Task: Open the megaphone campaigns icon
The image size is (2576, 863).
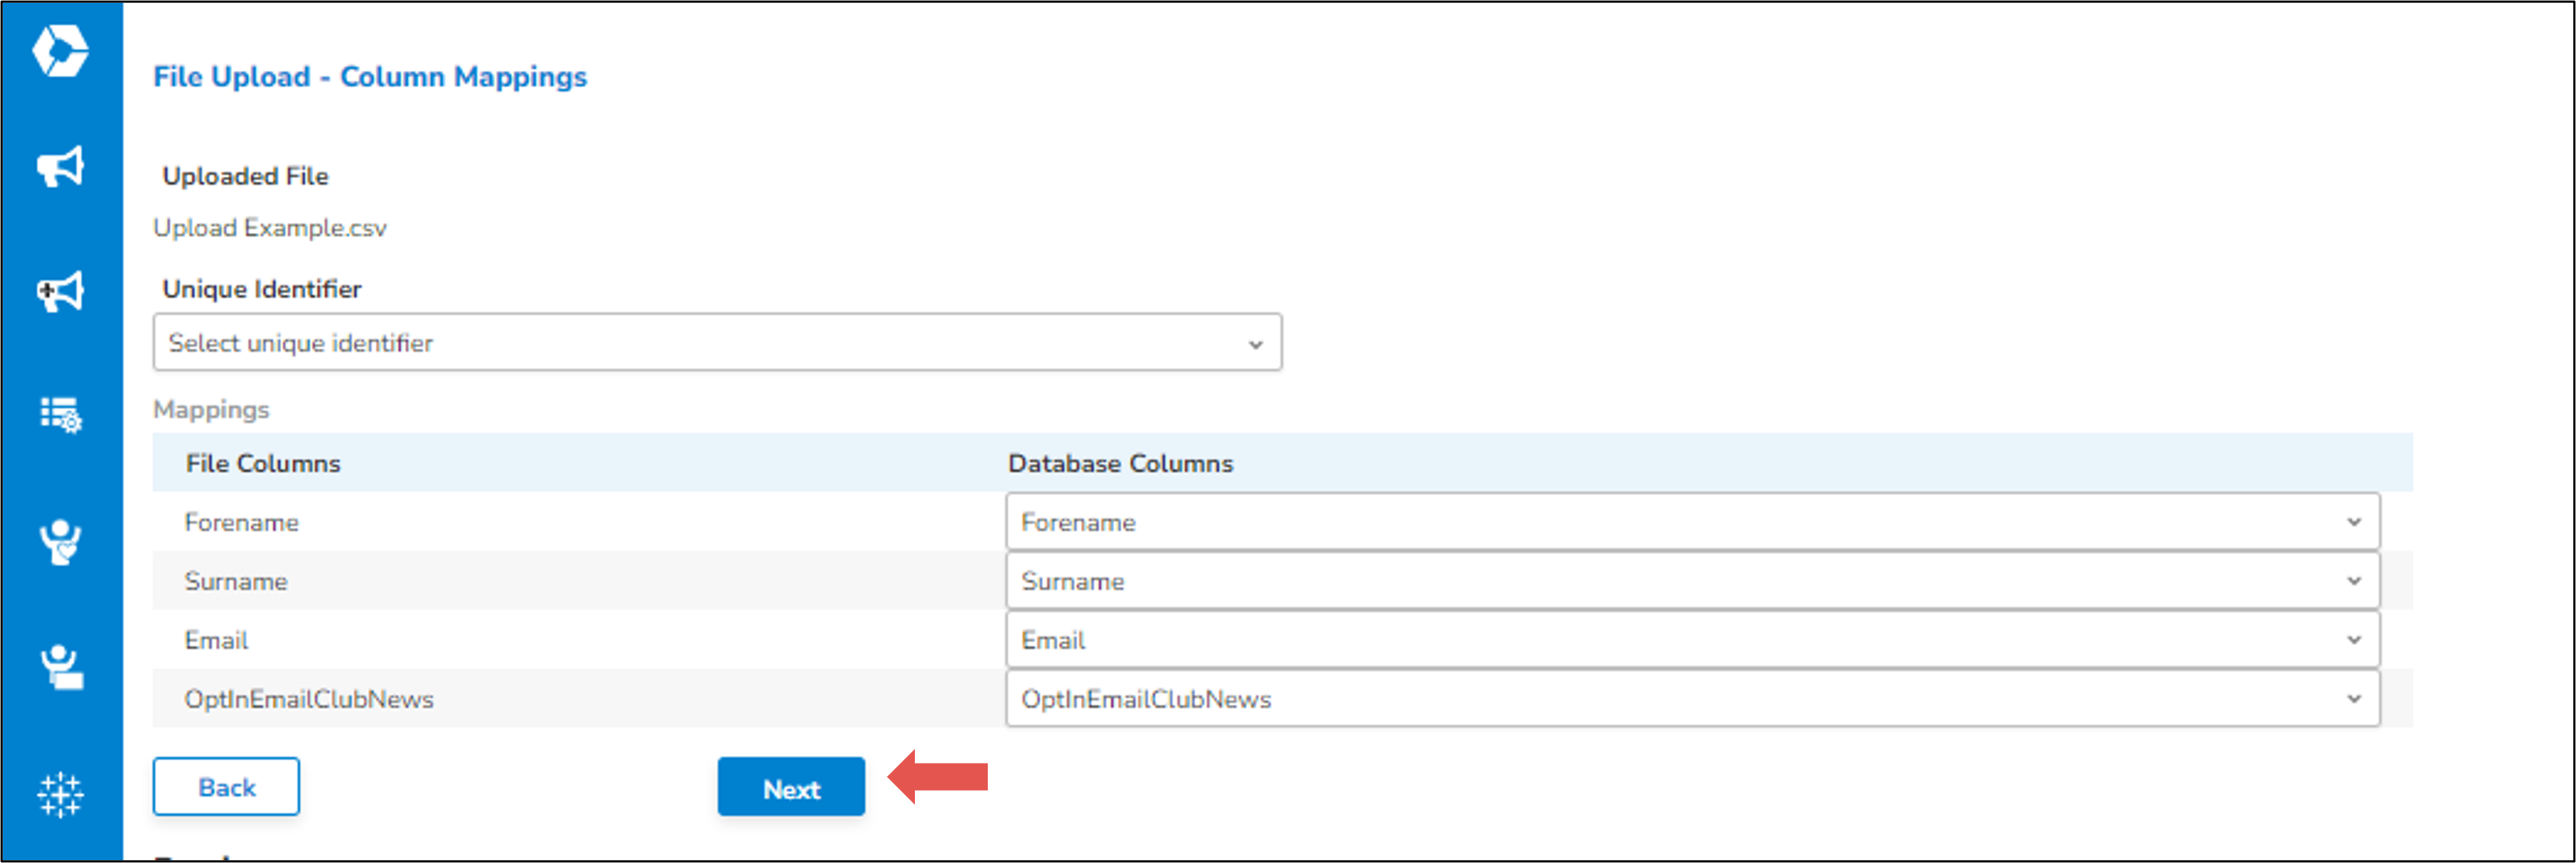Action: click(x=60, y=167)
